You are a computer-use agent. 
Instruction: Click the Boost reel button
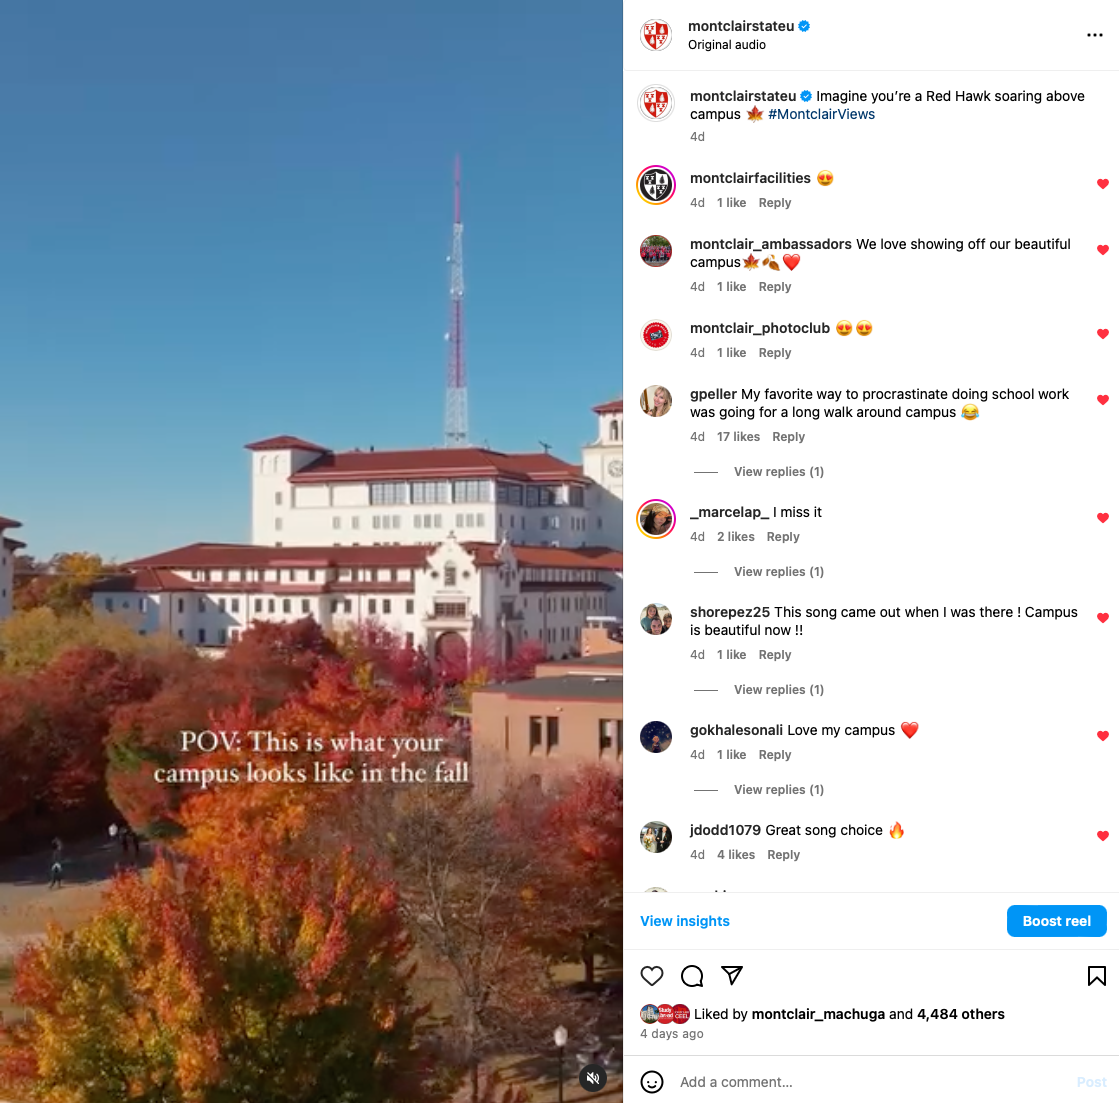point(1056,921)
